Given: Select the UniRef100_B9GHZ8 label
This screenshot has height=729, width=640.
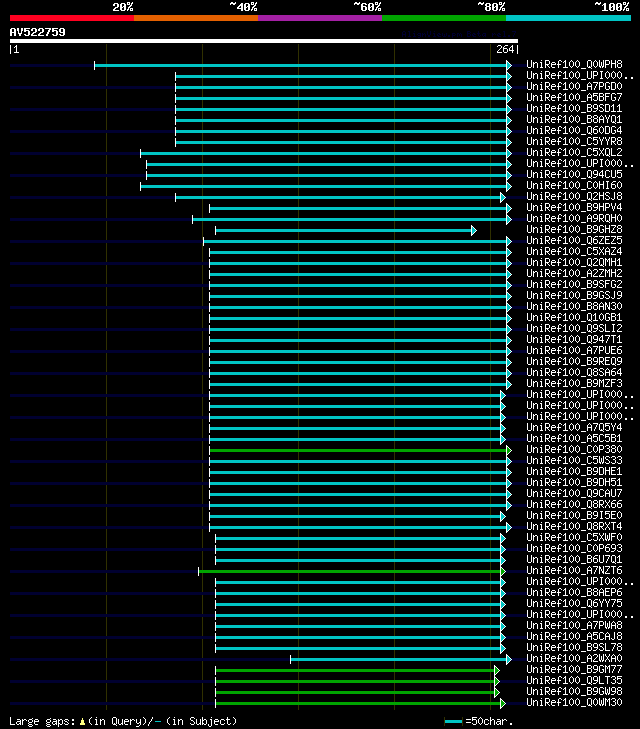Looking at the screenshot, I should [574, 229].
